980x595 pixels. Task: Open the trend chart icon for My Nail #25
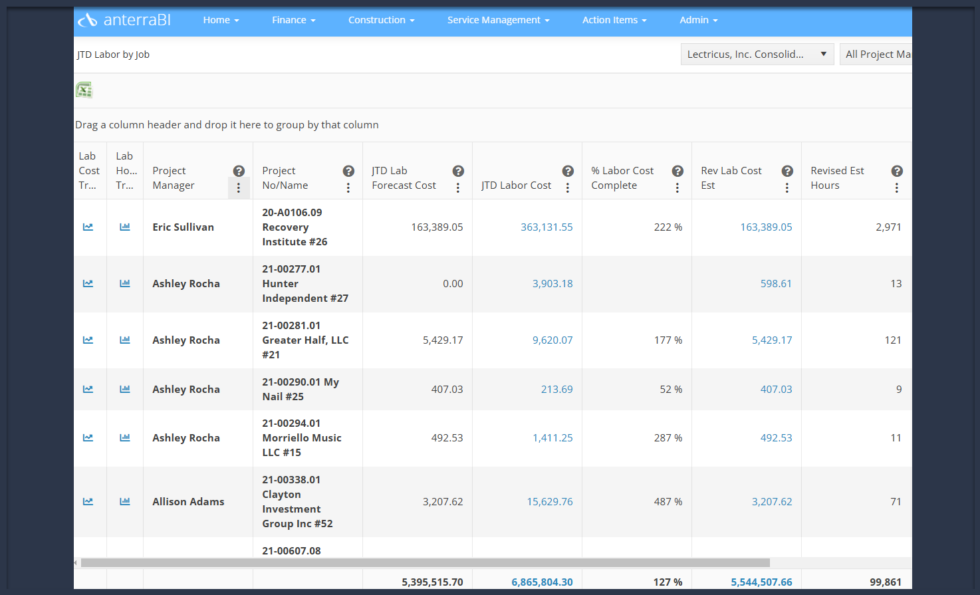point(88,389)
